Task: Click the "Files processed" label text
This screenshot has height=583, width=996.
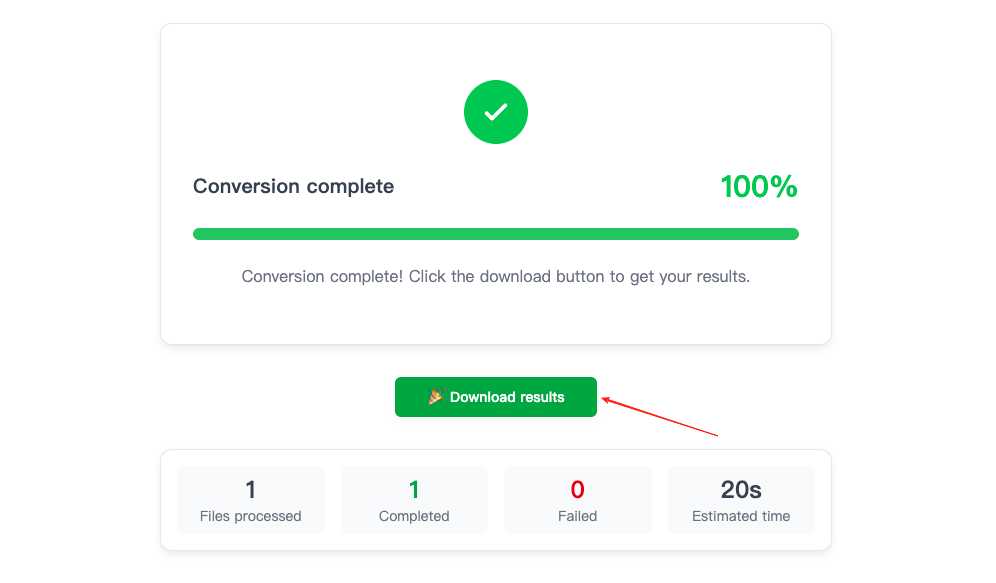Action: coord(251,517)
